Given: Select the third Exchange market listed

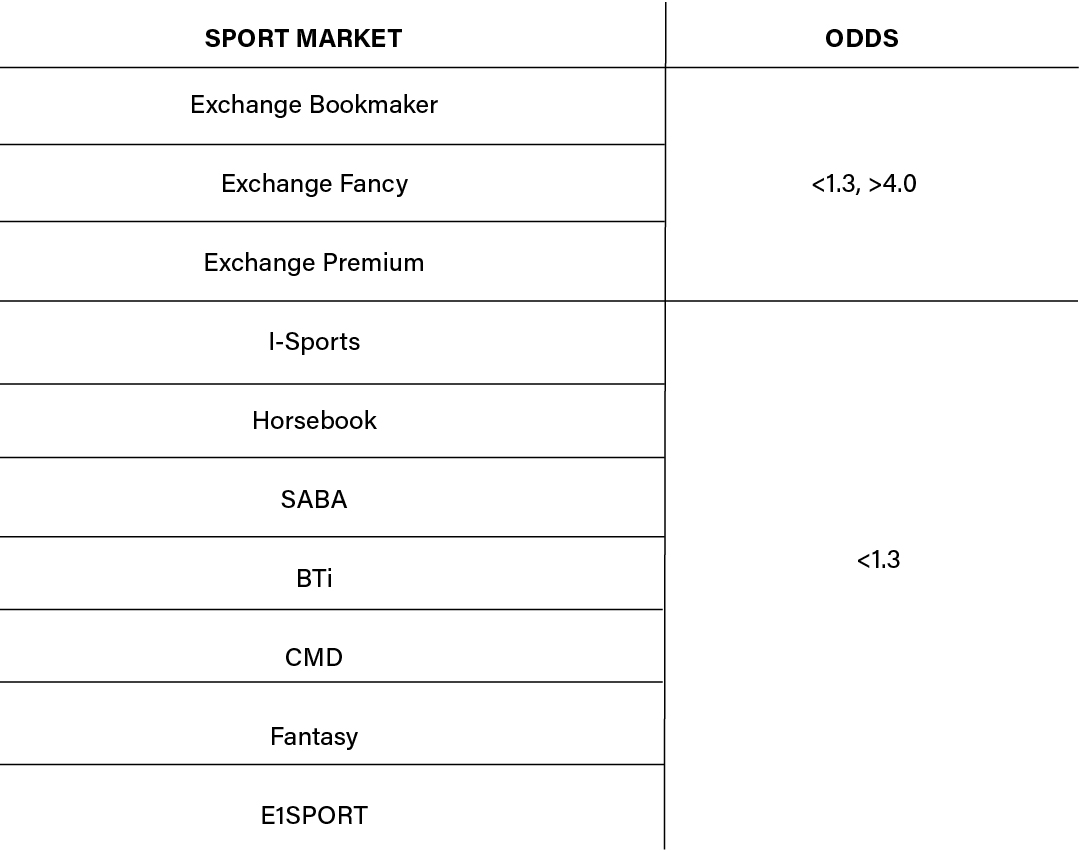Looking at the screenshot, I should [x=314, y=263].
